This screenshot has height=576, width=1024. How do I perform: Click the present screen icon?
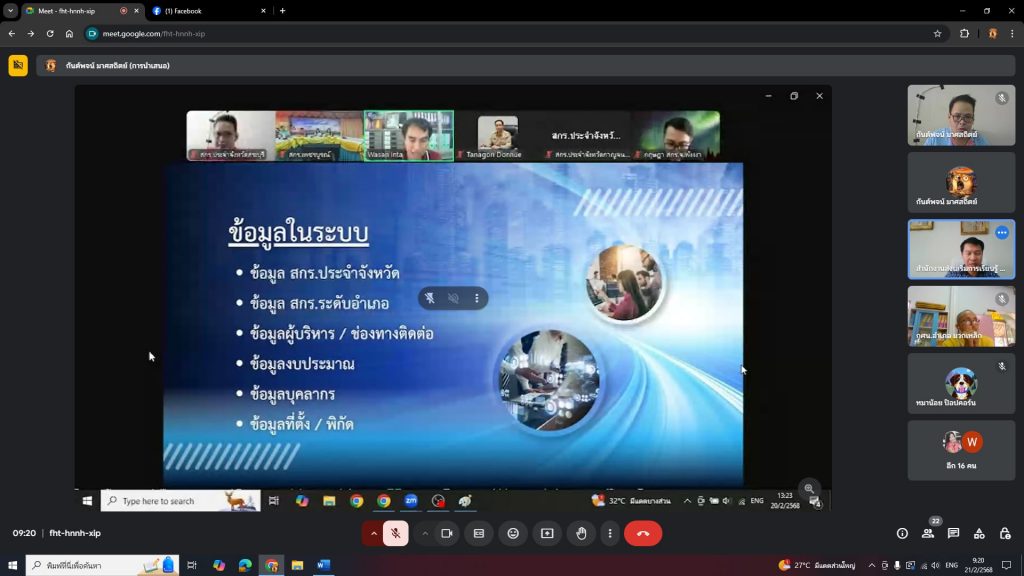[x=547, y=534]
